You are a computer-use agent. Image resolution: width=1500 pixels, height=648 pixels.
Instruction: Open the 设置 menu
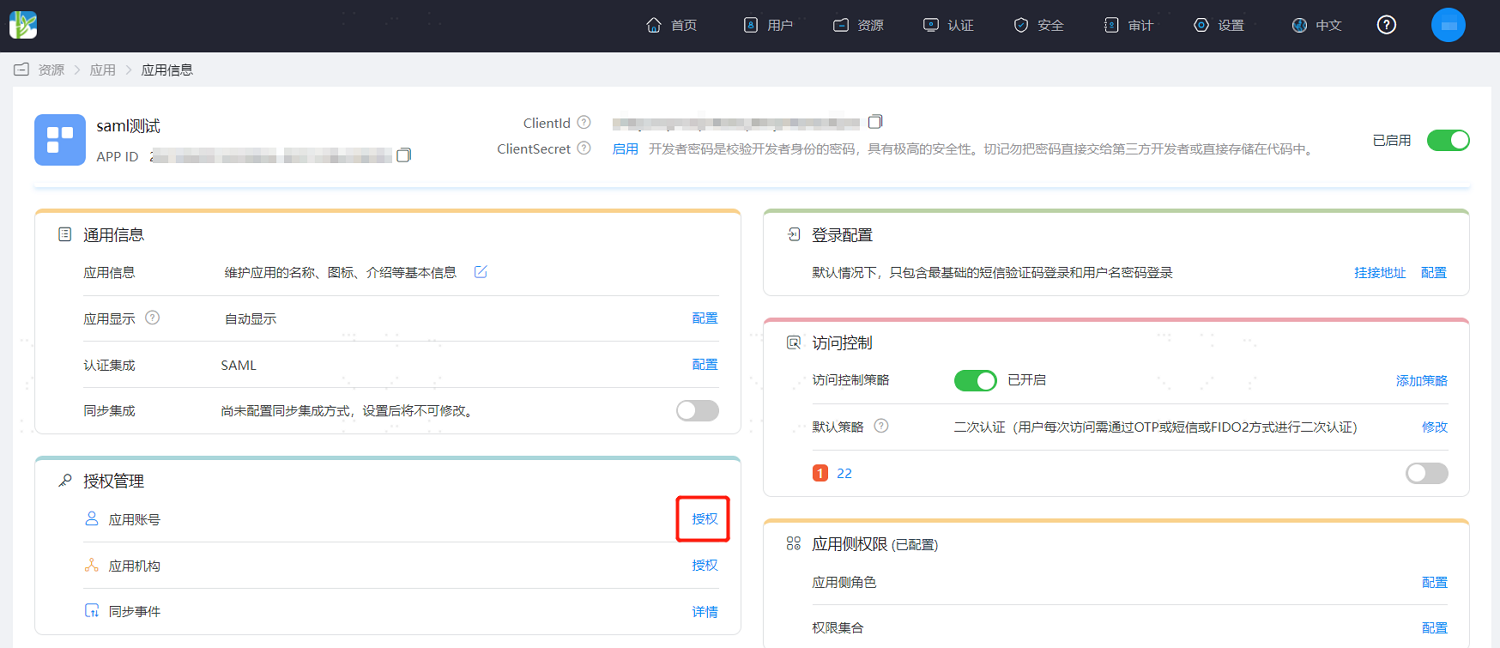click(1219, 25)
